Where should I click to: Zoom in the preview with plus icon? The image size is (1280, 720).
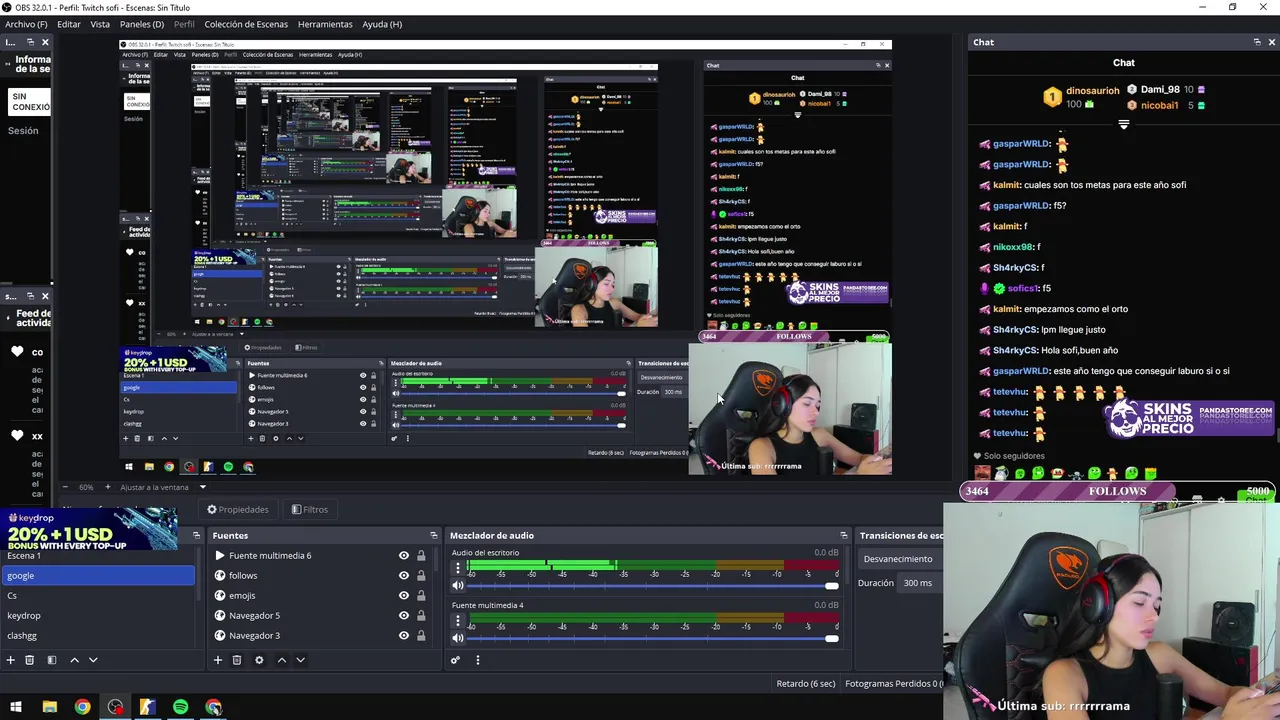[109, 487]
